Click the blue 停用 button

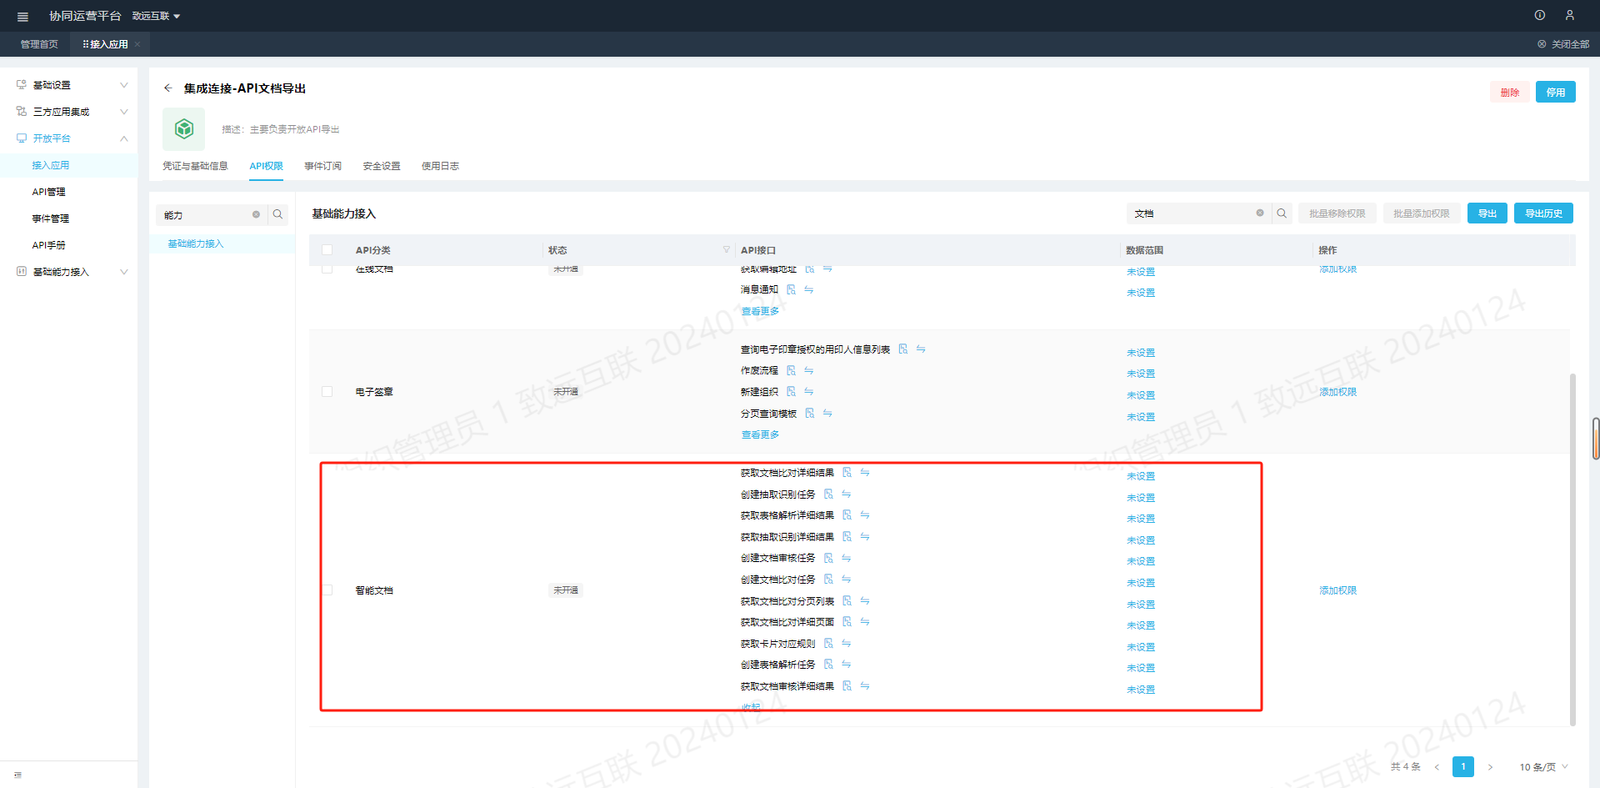point(1556,92)
